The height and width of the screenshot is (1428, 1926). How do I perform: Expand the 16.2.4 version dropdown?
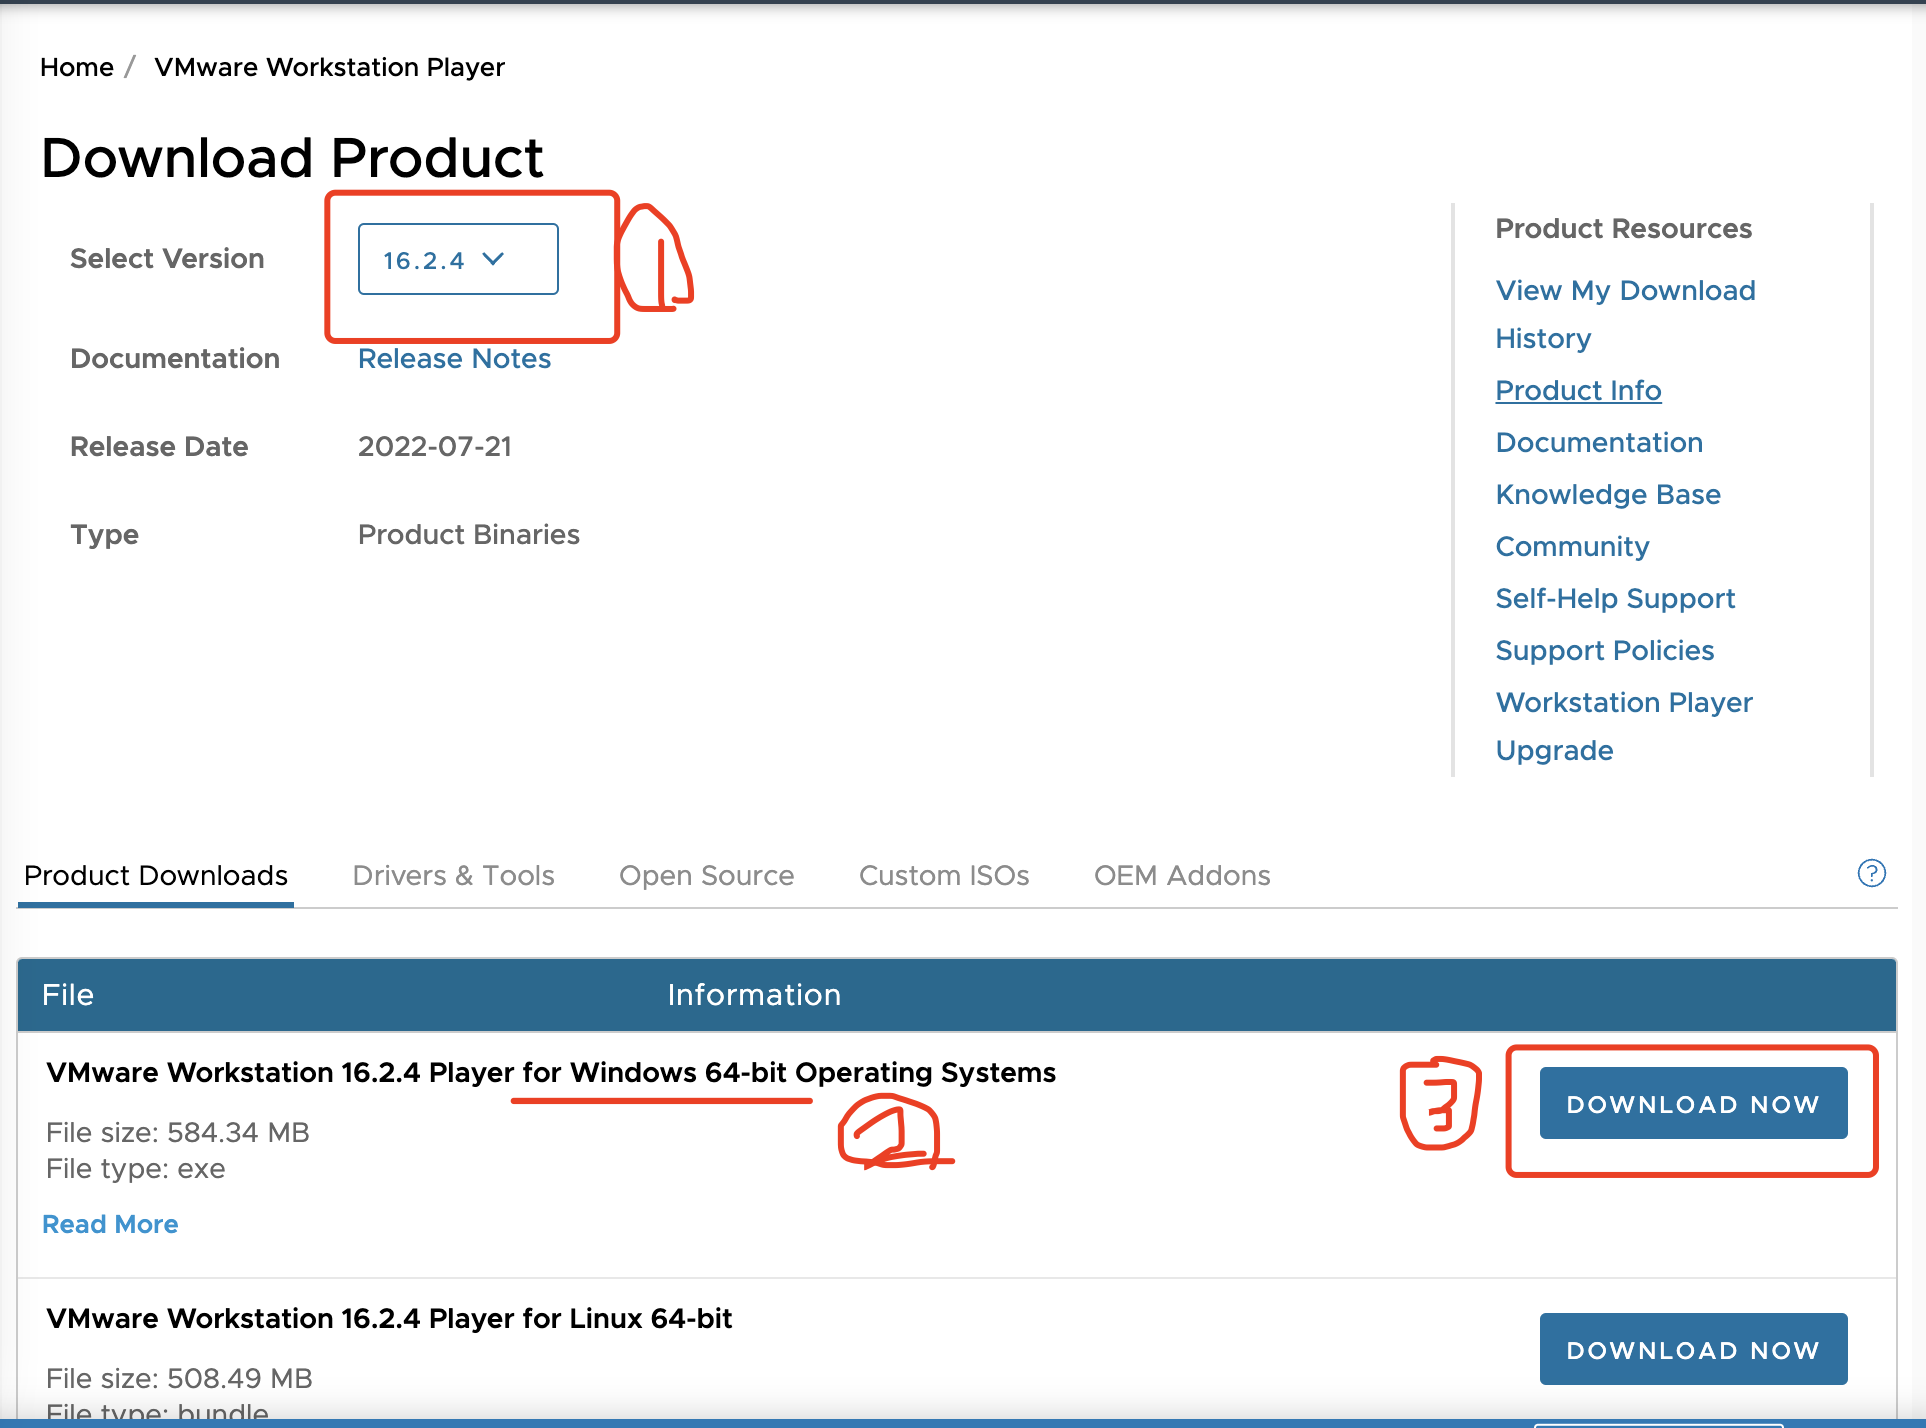click(x=458, y=259)
